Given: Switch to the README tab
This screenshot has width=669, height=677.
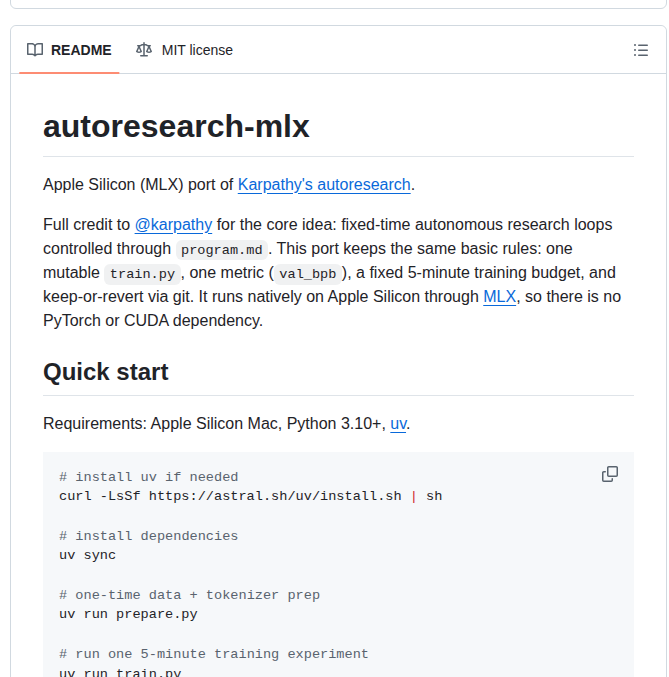Looking at the screenshot, I should pyautogui.click(x=69, y=50).
